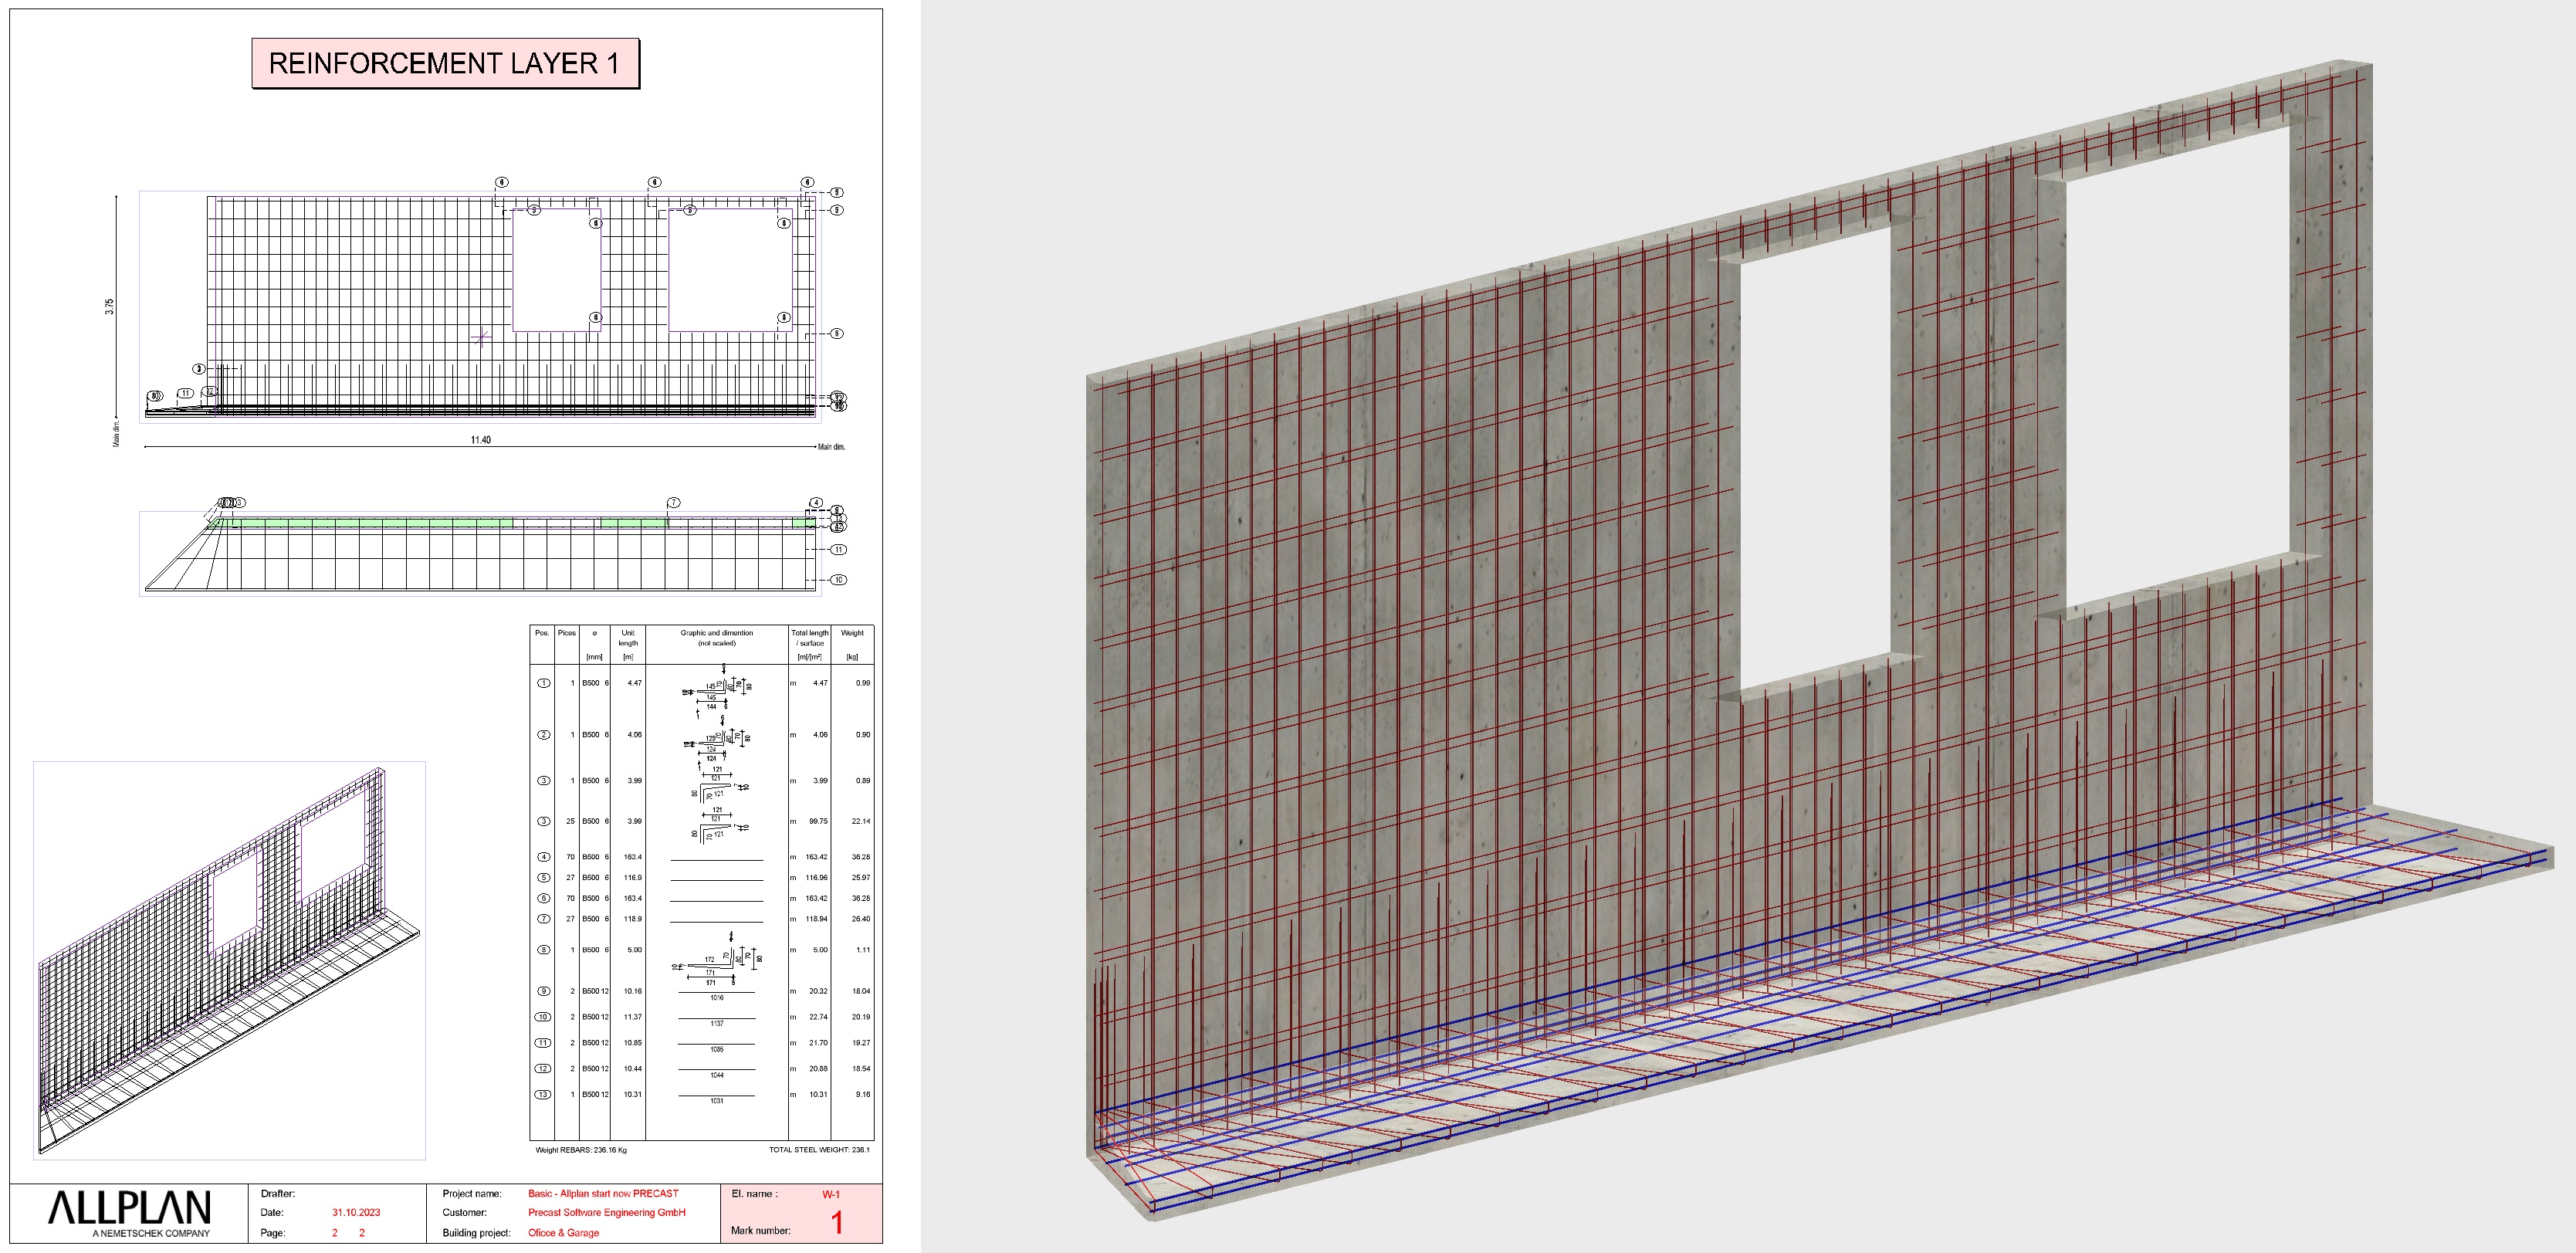The height and width of the screenshot is (1253, 2576).
Task: Select position marker 7 on plan view
Action: [674, 502]
